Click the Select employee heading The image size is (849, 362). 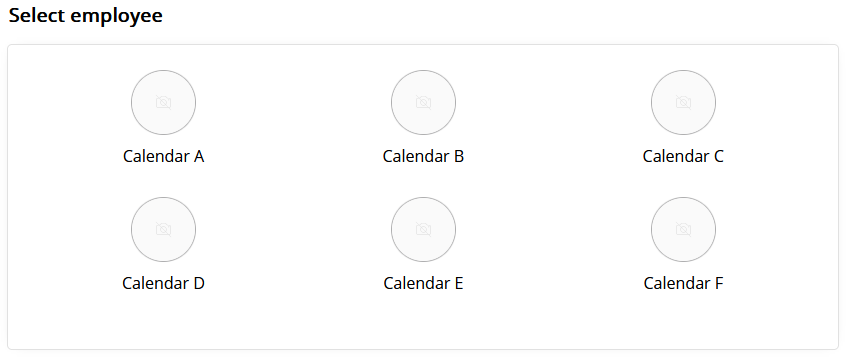pos(86,16)
